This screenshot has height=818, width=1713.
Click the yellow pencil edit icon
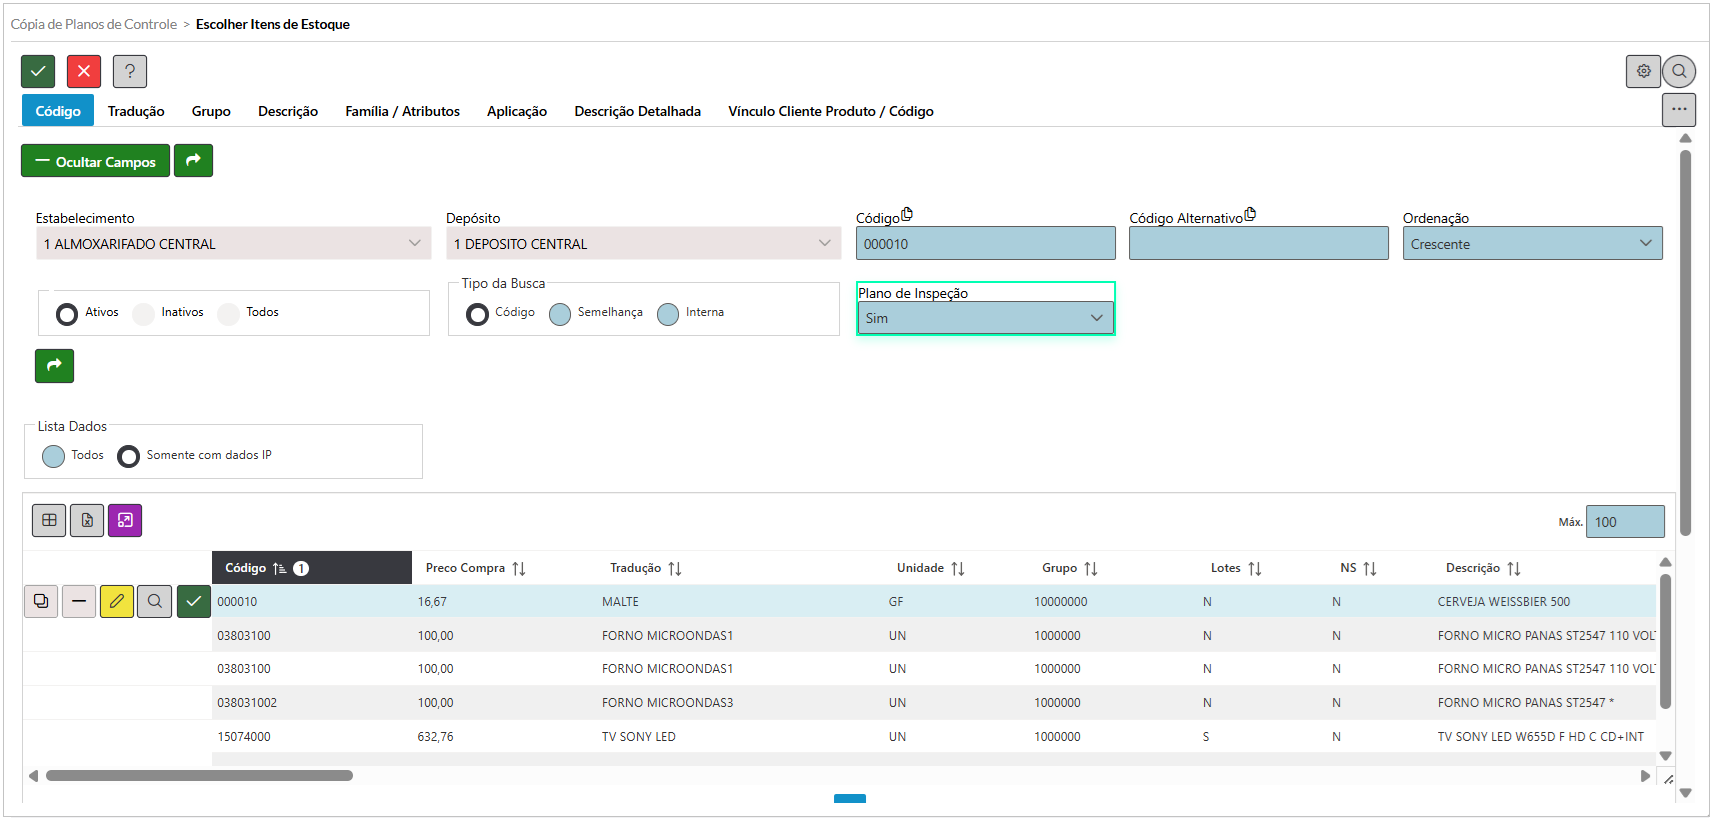[117, 601]
